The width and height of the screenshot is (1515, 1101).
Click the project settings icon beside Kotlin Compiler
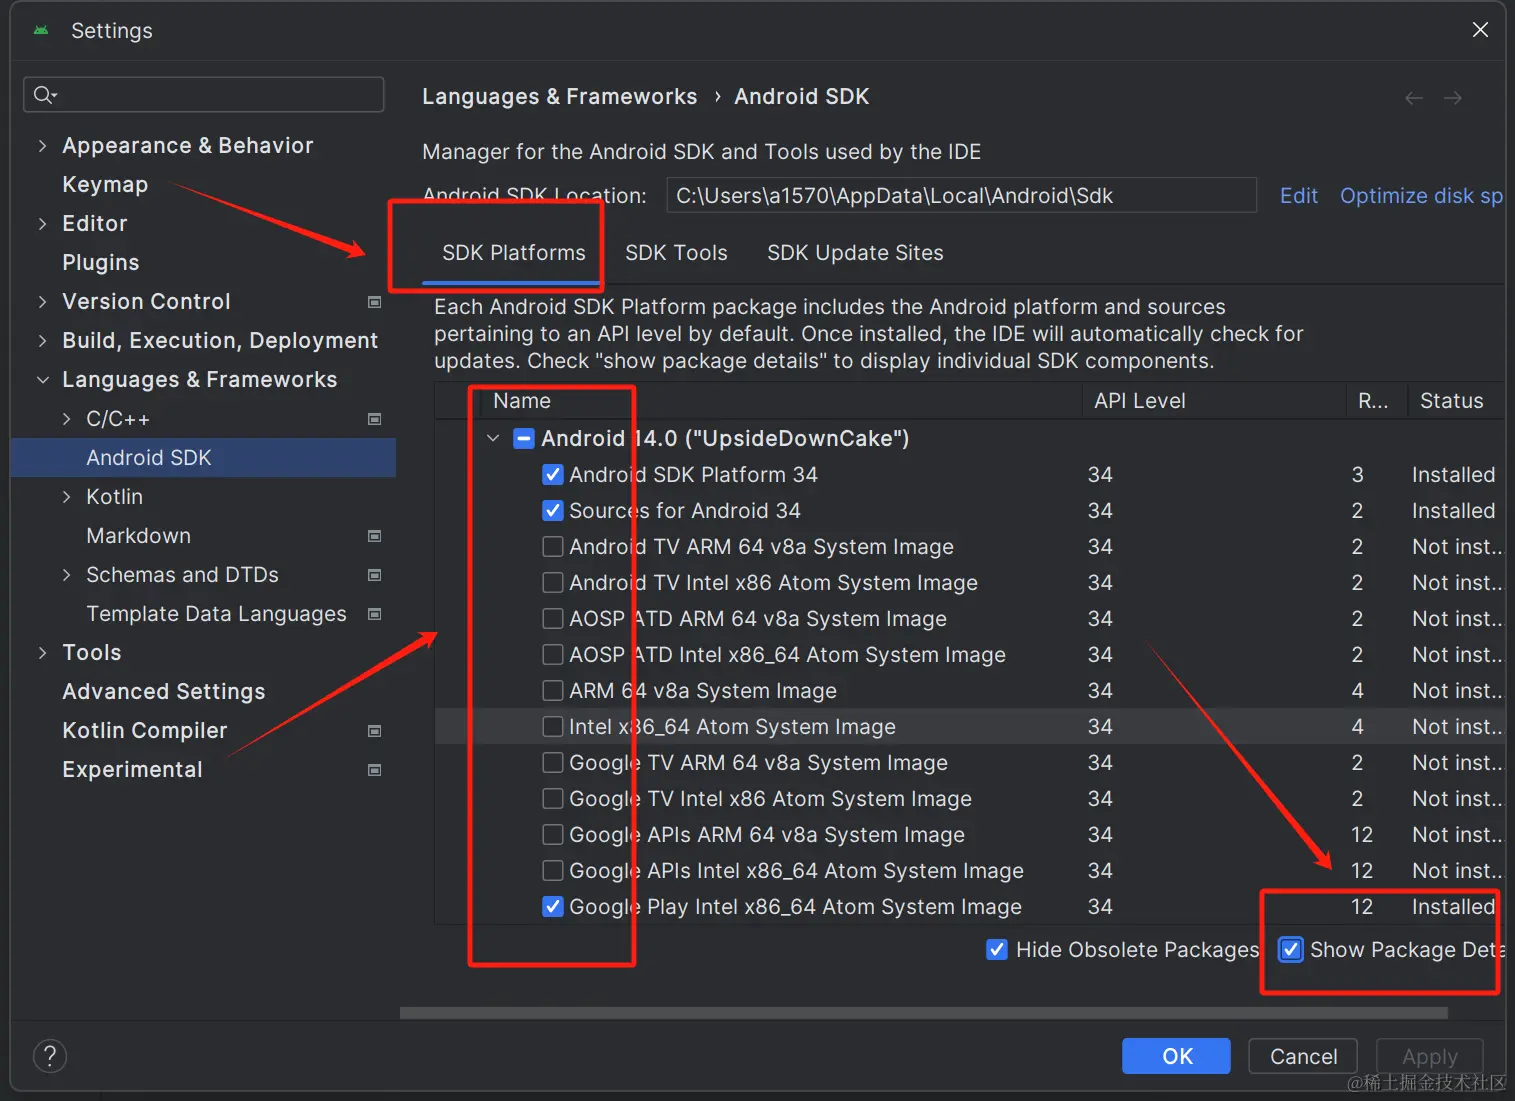pyautogui.click(x=374, y=730)
